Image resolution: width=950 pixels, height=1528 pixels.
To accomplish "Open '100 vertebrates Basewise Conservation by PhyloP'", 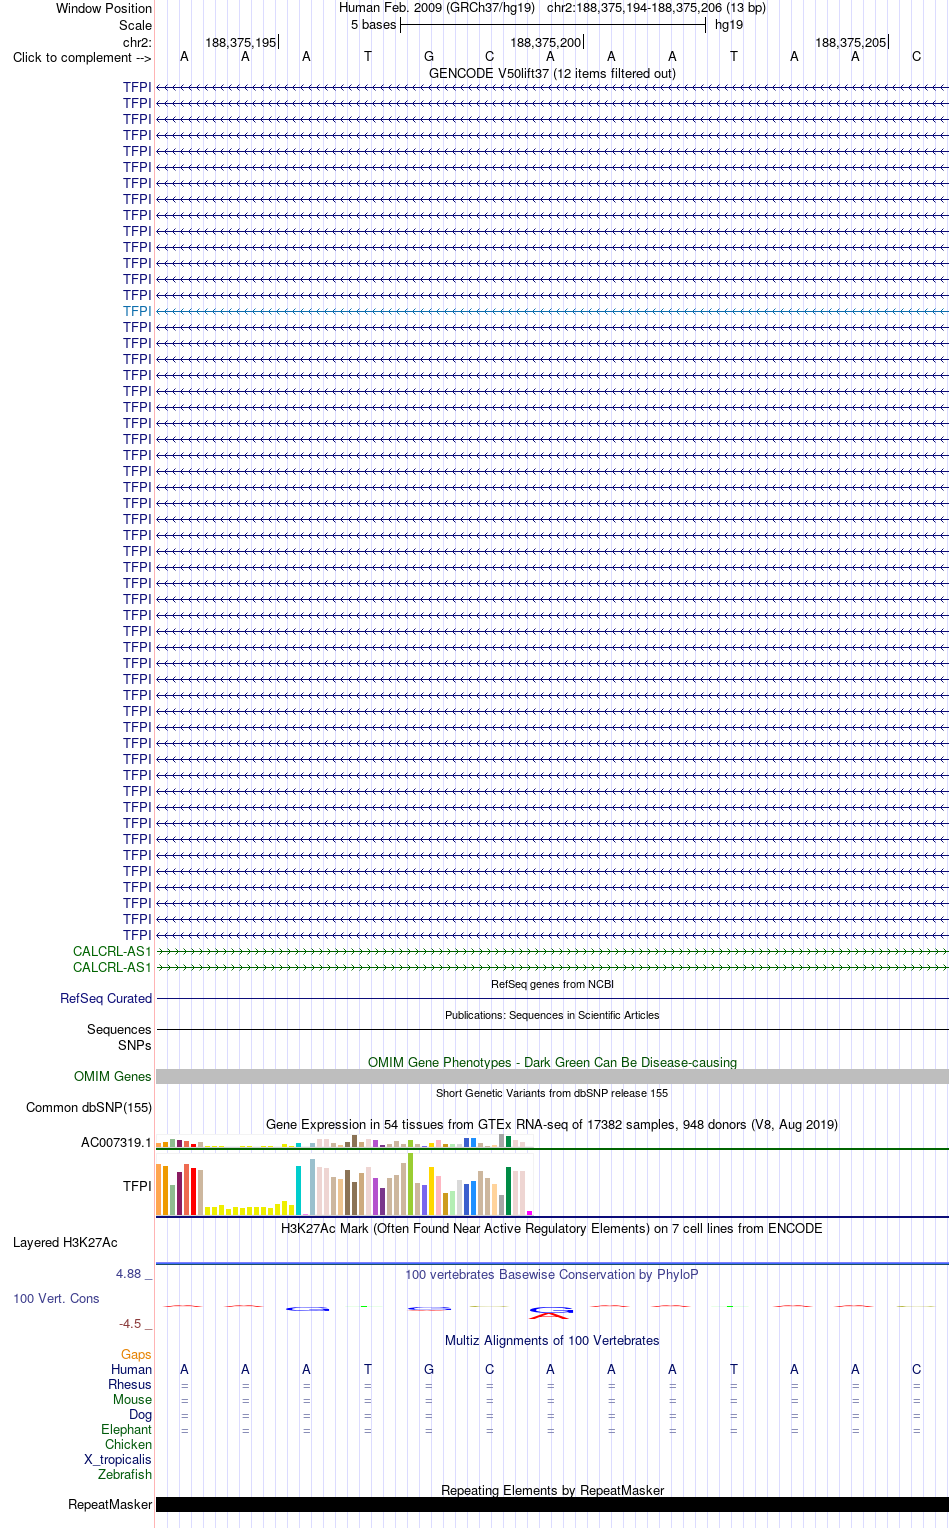I will coord(552,1274).
